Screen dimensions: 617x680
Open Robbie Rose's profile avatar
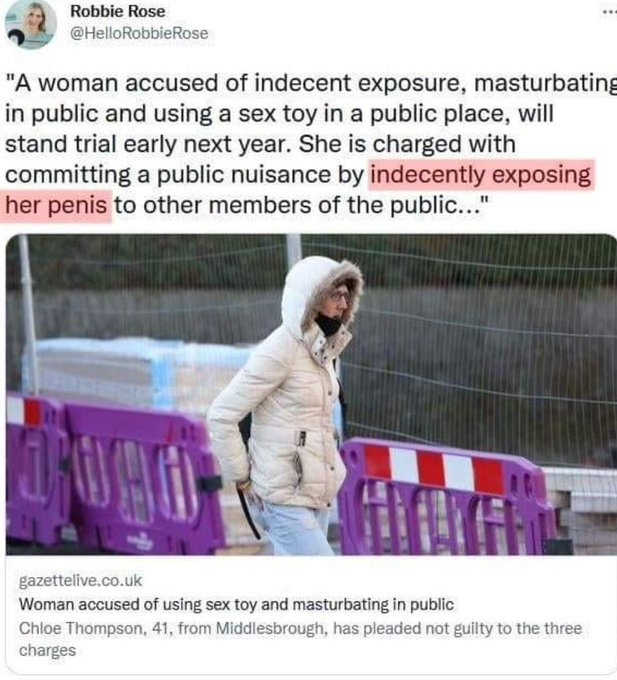pyautogui.click(x=30, y=24)
